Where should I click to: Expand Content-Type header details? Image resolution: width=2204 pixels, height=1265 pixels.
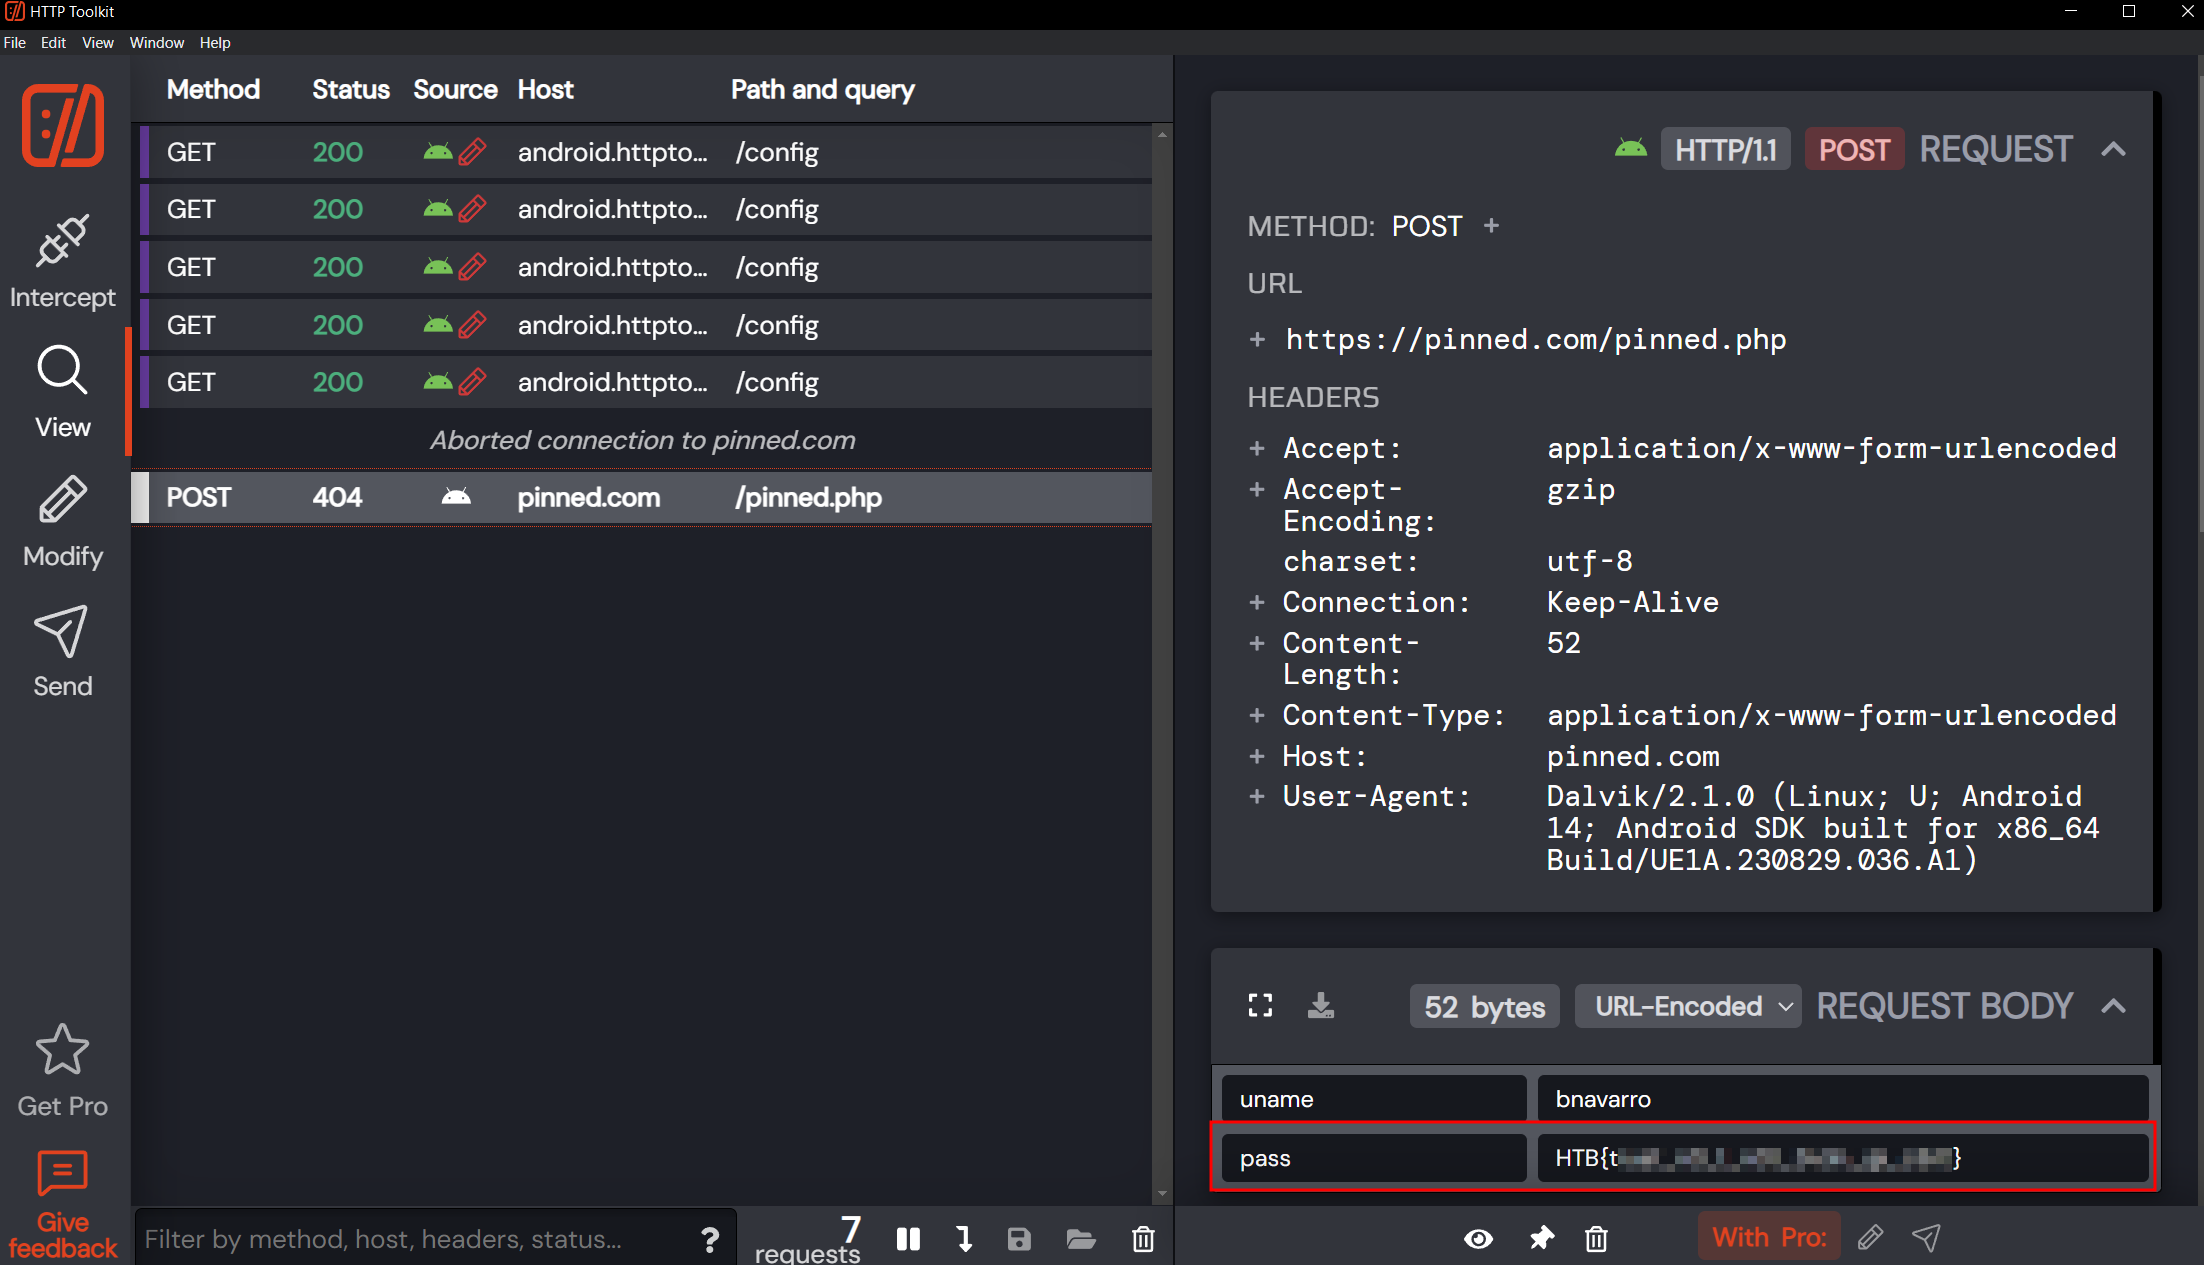1257,716
